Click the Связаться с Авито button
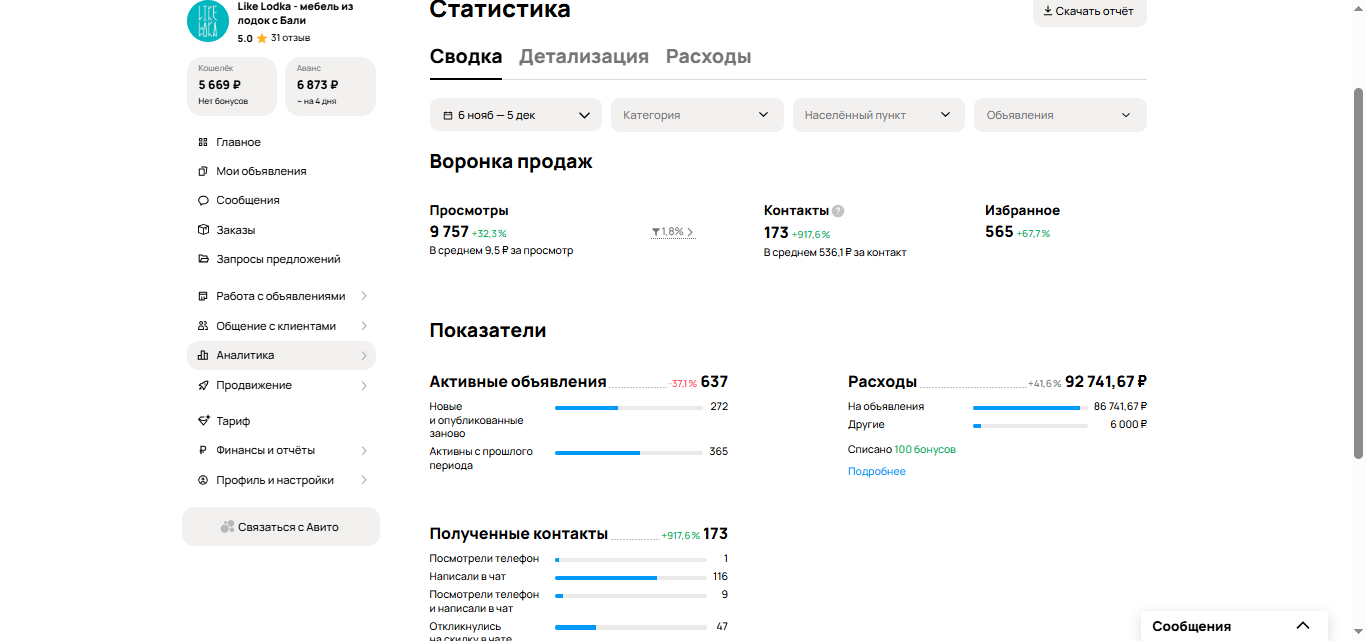 tap(281, 527)
